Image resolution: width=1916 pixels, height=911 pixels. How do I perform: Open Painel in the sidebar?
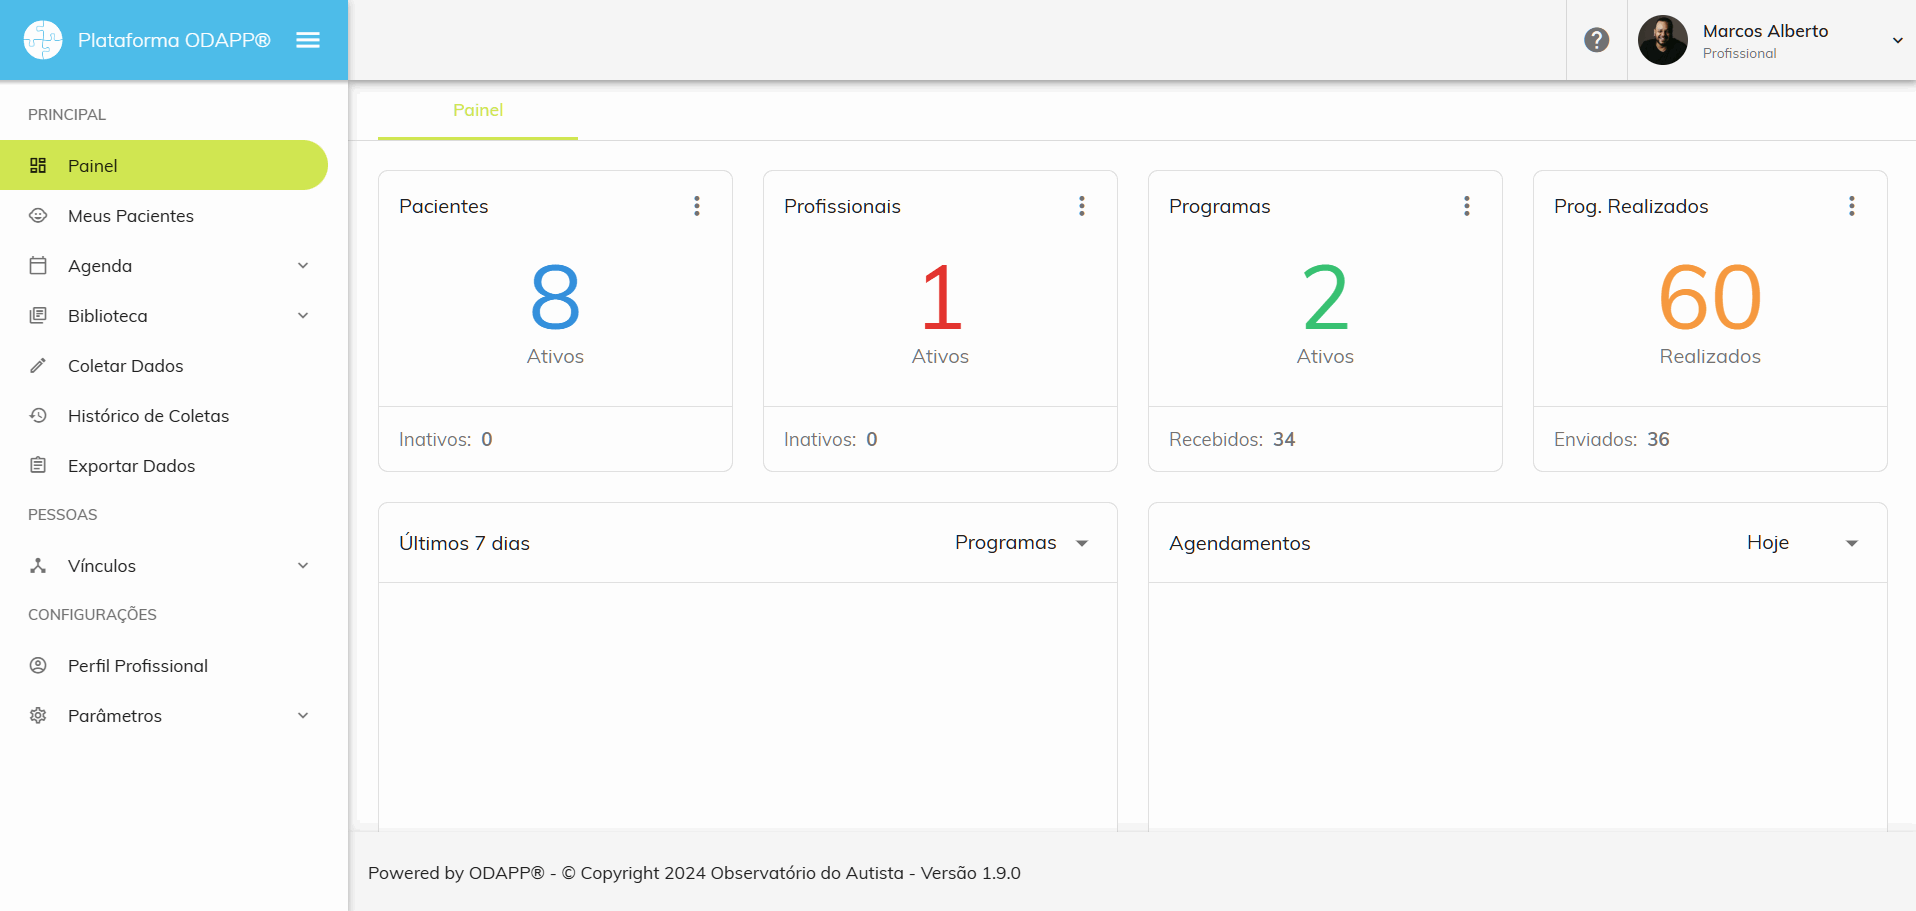164,165
